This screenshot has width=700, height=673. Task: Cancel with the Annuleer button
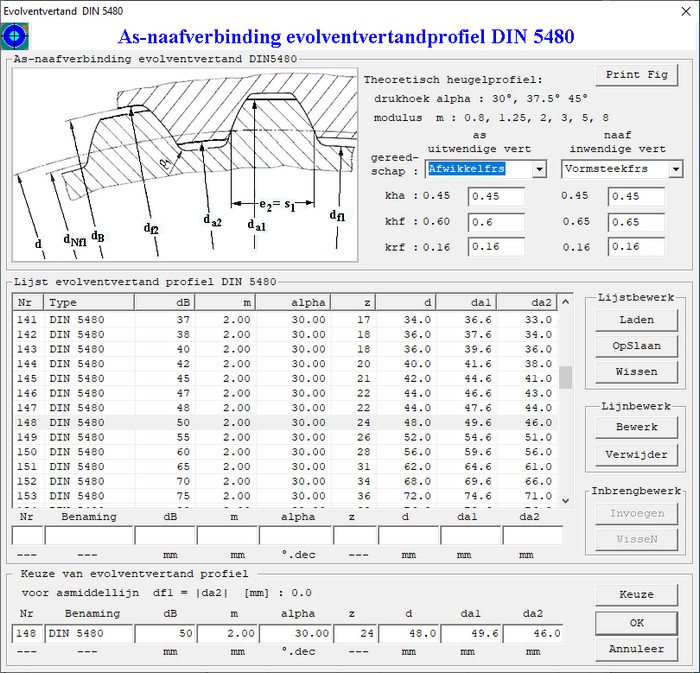click(637, 649)
